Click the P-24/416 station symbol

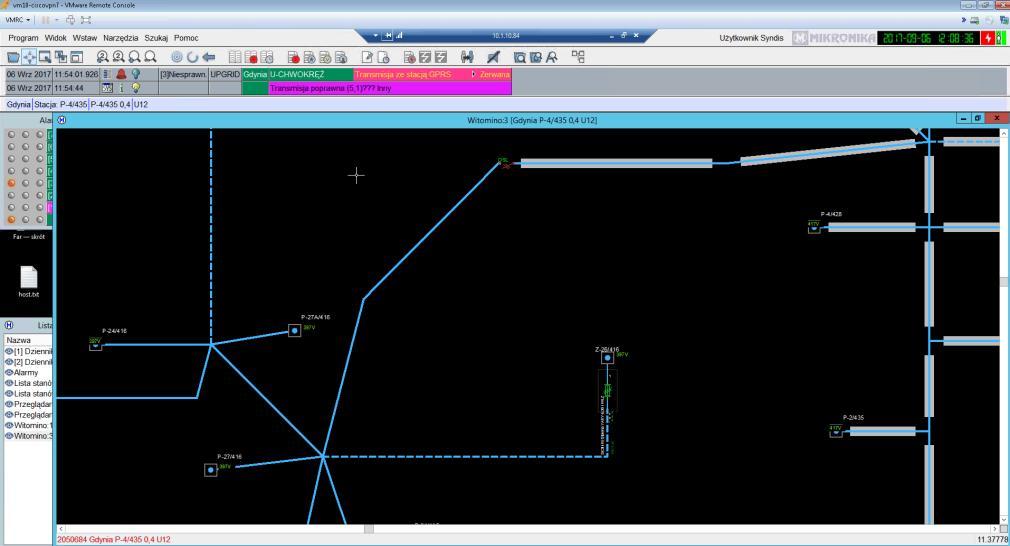[95, 346]
